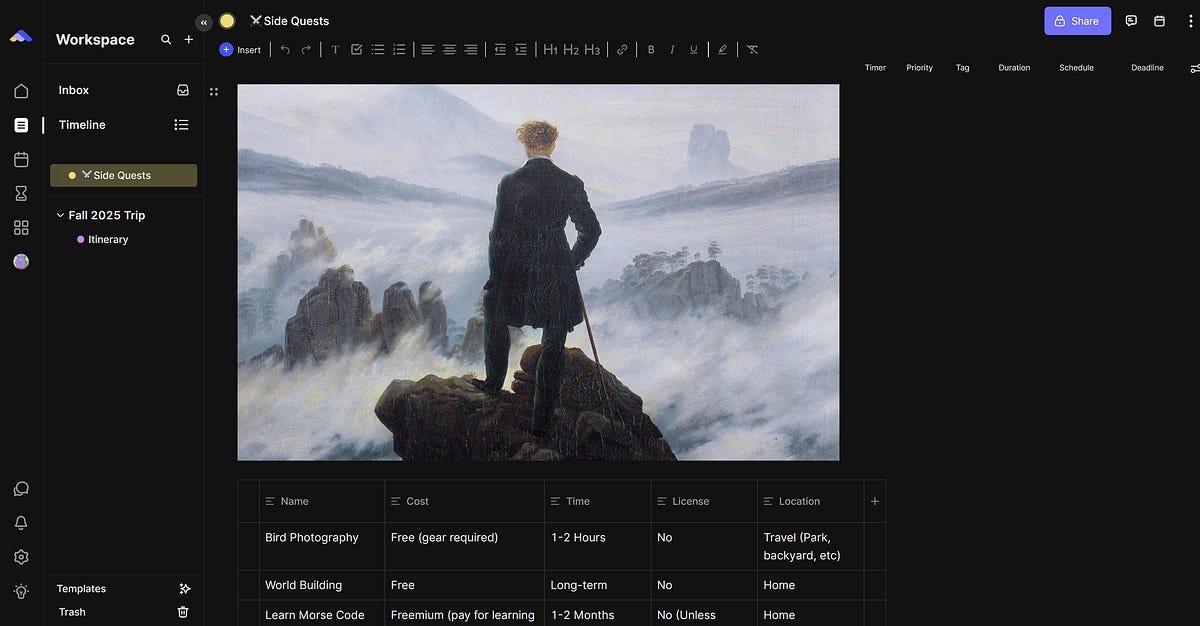1200x626 pixels.
Task: Click the Insert button
Action: tap(240, 50)
